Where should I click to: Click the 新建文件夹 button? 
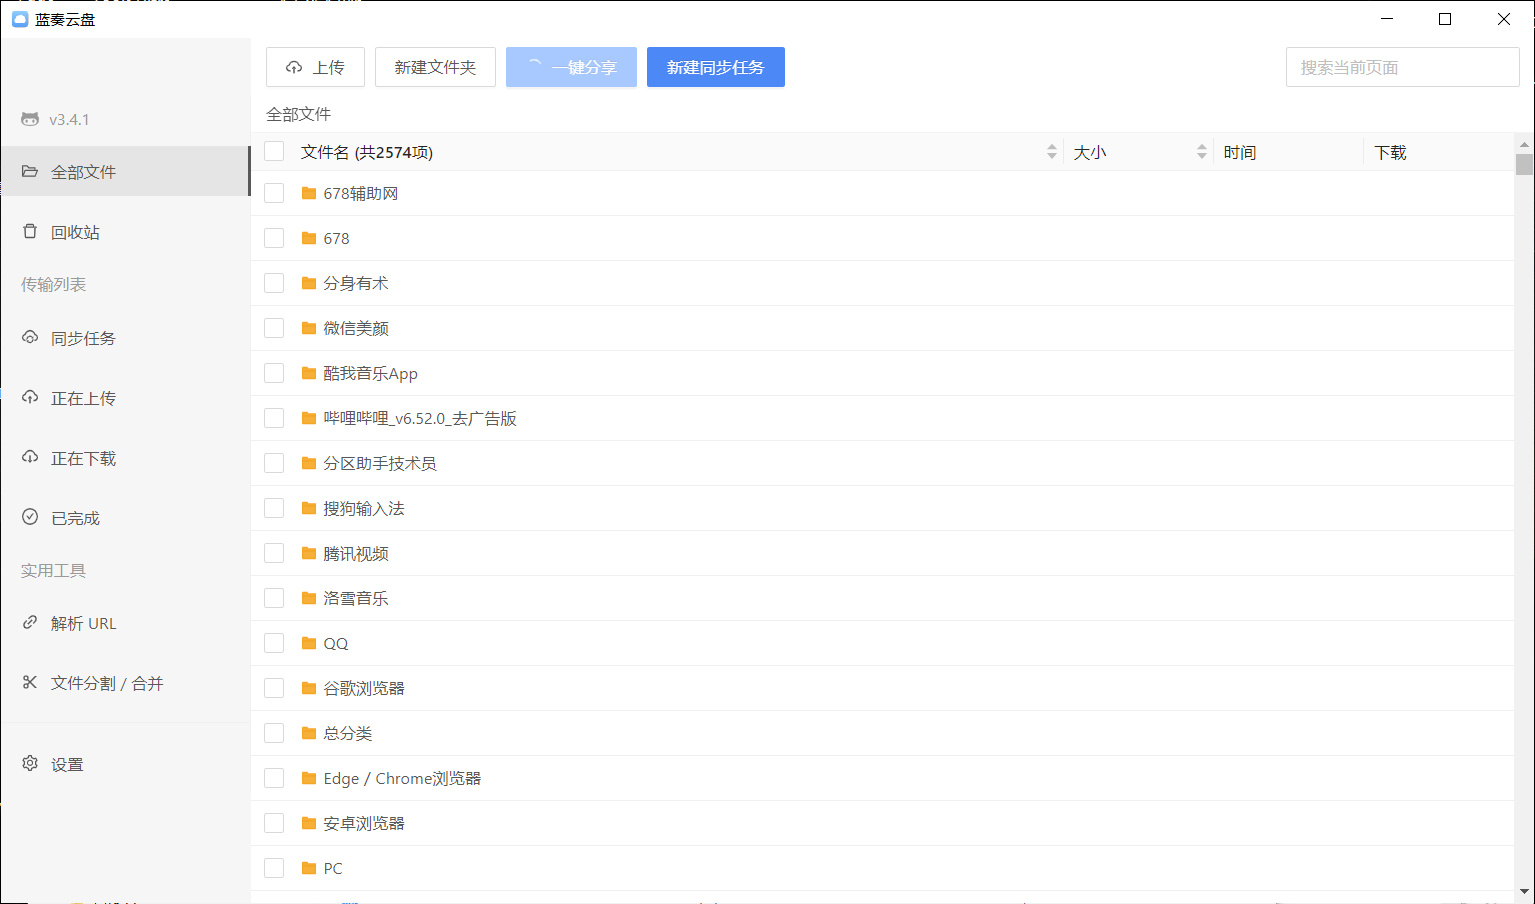tap(435, 66)
